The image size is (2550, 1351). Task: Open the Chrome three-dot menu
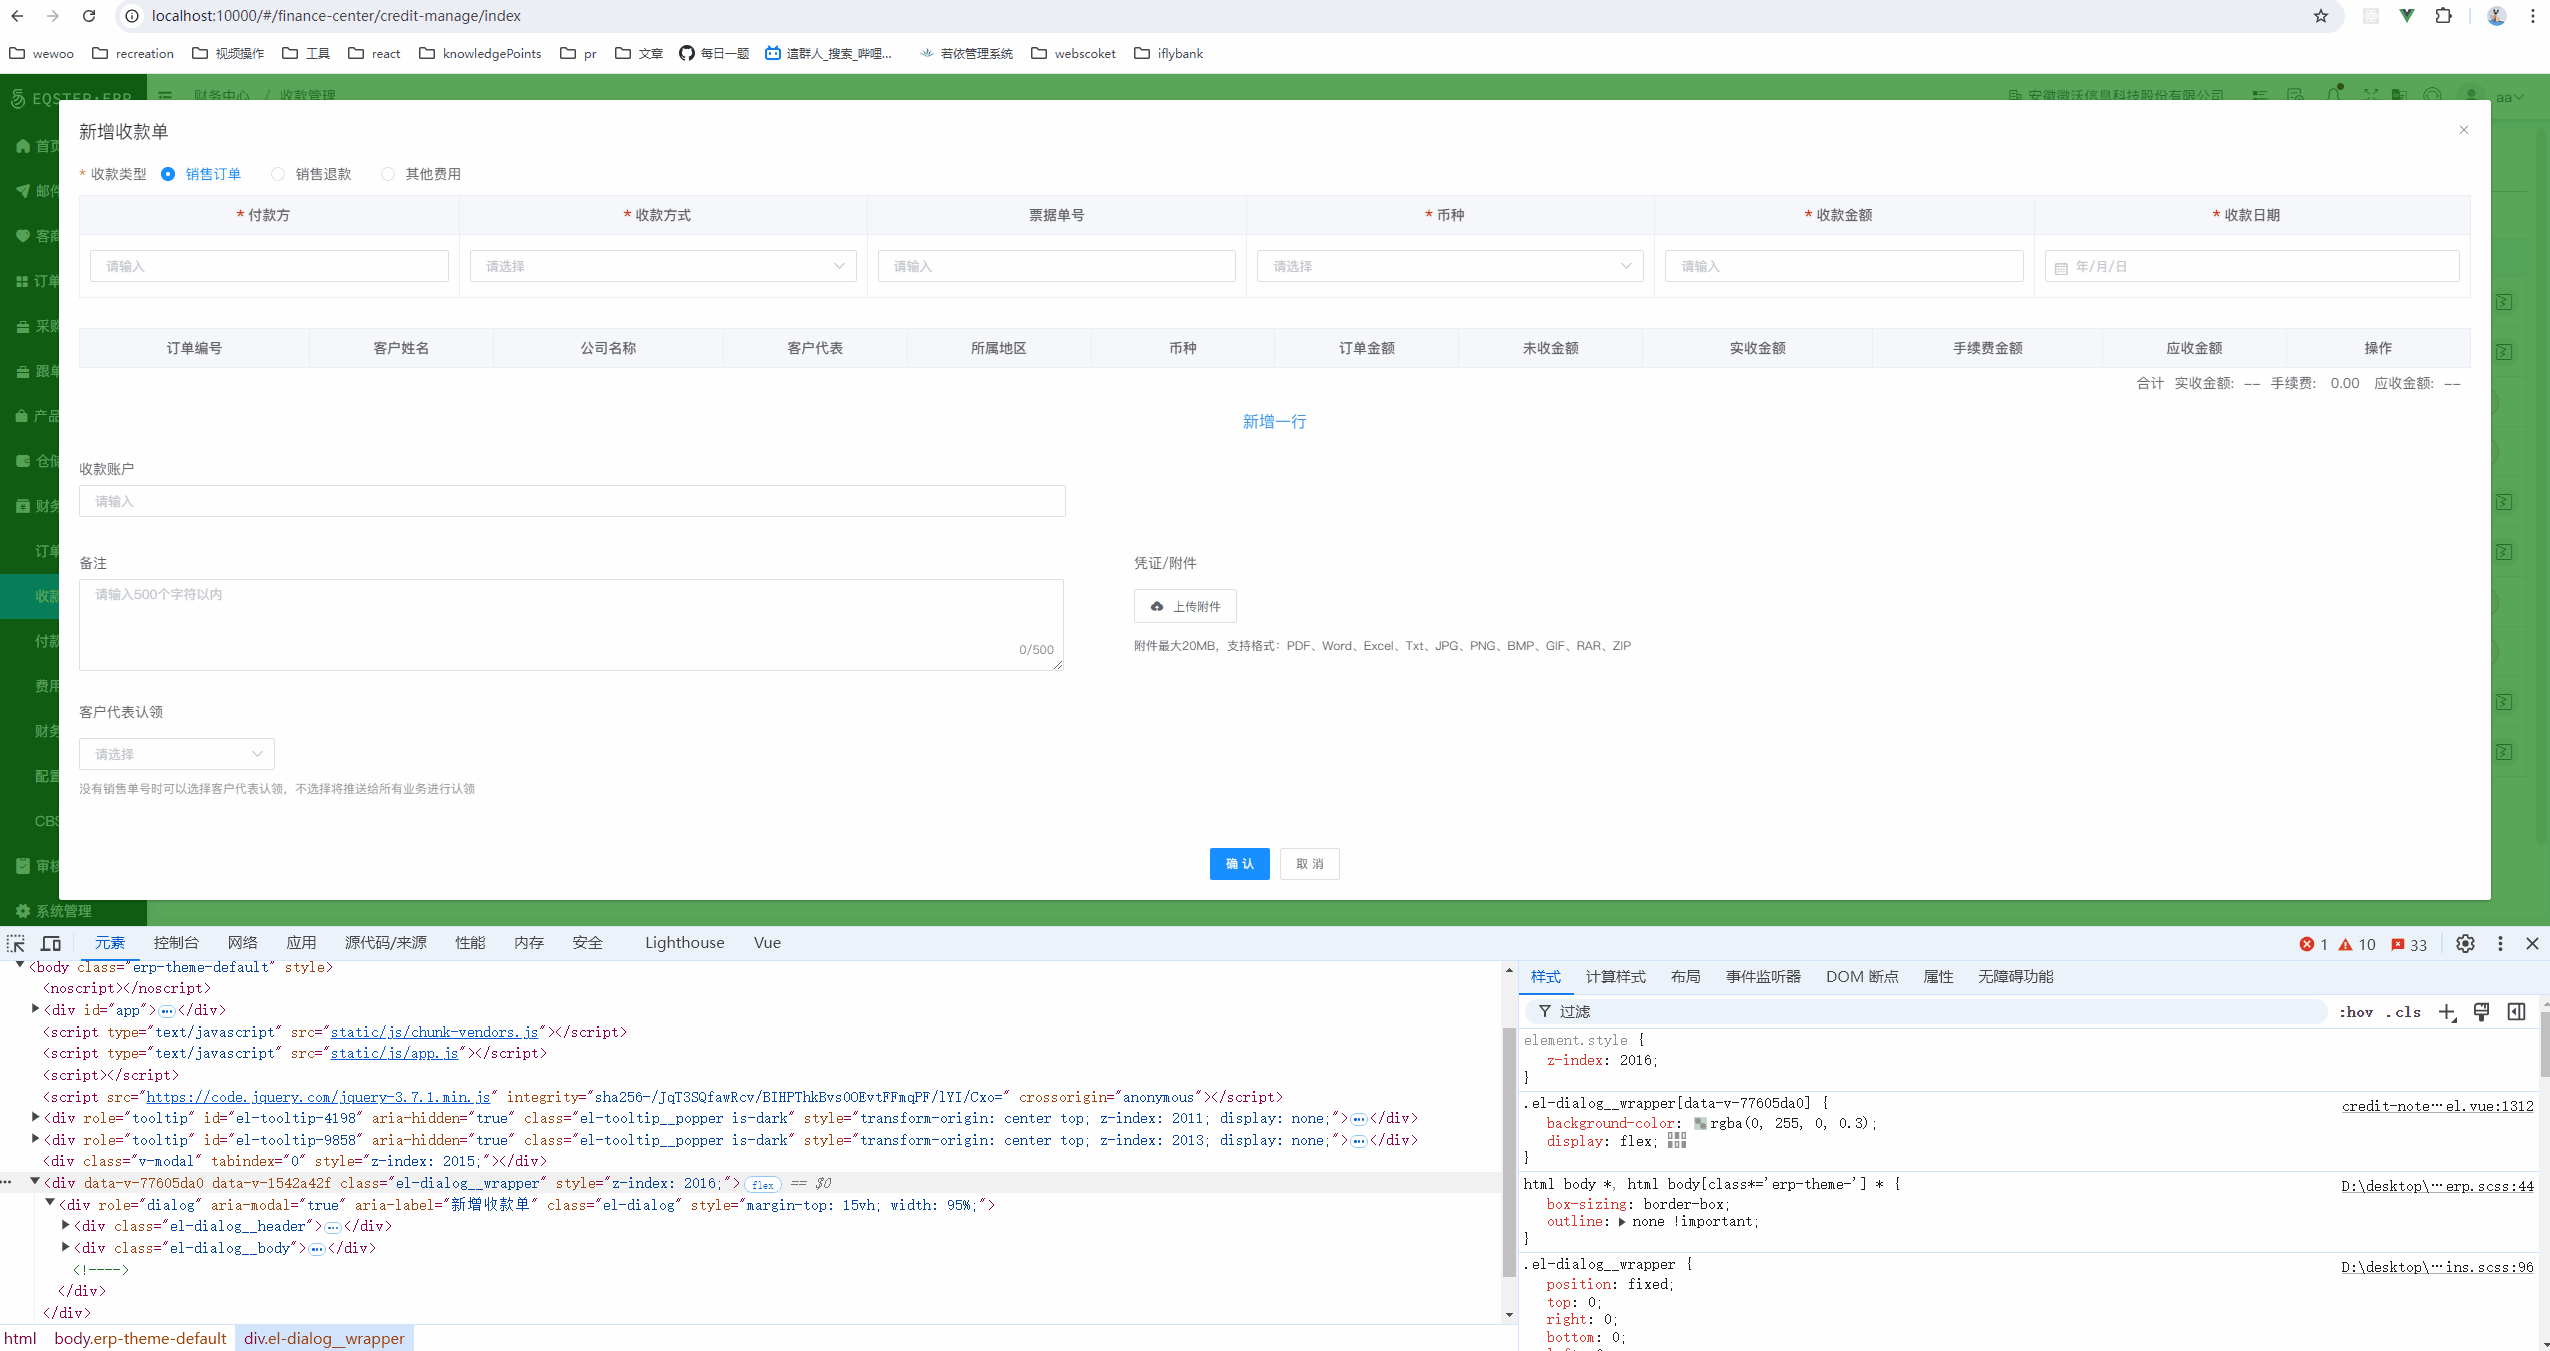point(2532,16)
